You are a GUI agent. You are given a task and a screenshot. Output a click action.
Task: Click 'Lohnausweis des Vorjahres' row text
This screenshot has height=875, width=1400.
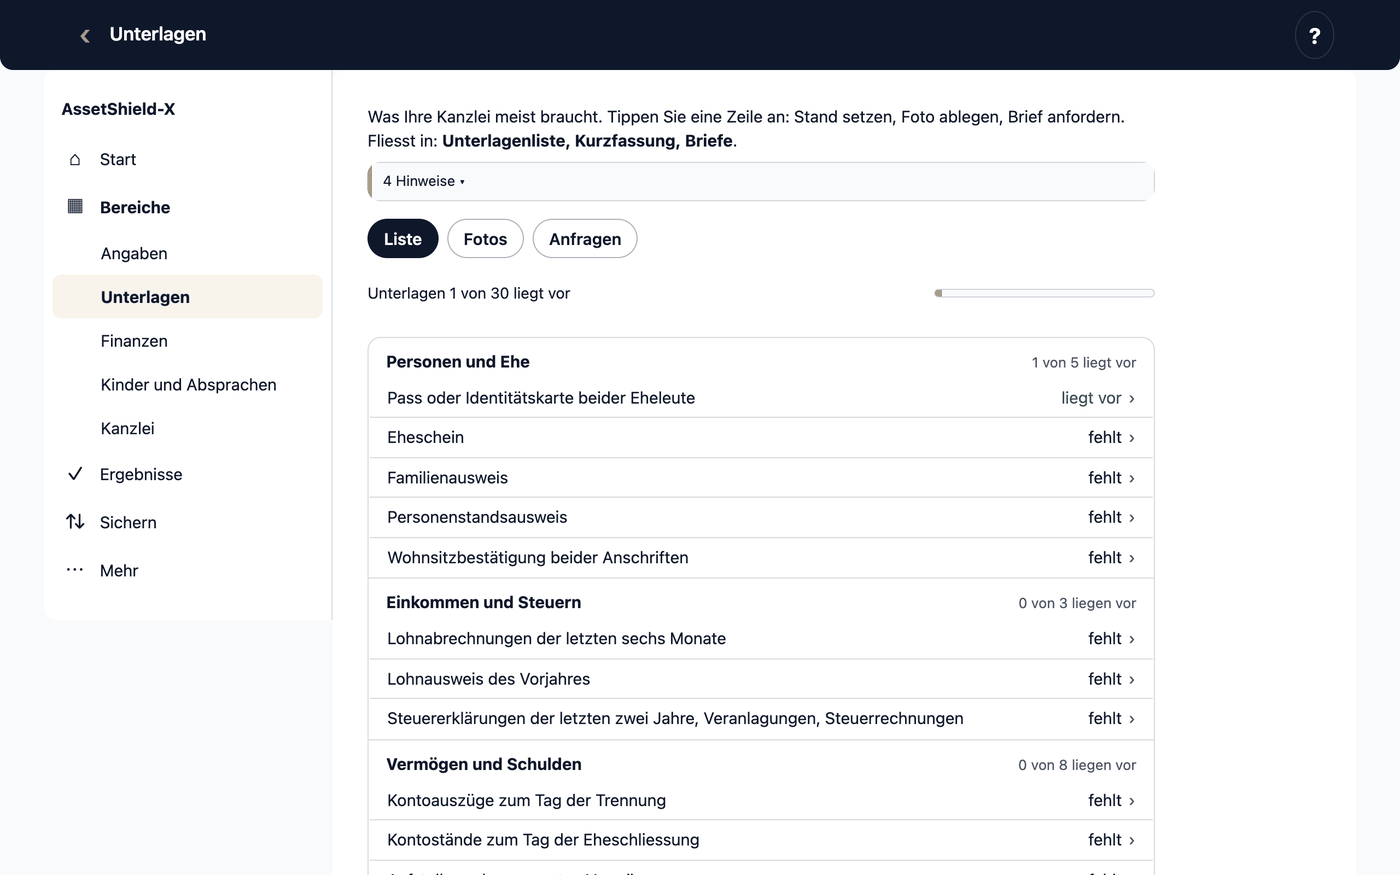pyautogui.click(x=488, y=679)
